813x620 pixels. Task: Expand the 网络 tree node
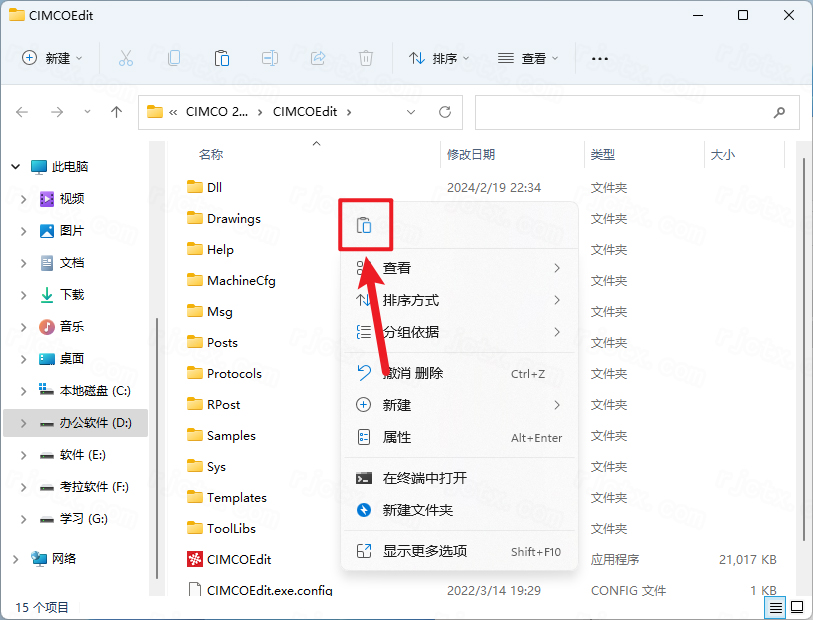16,559
